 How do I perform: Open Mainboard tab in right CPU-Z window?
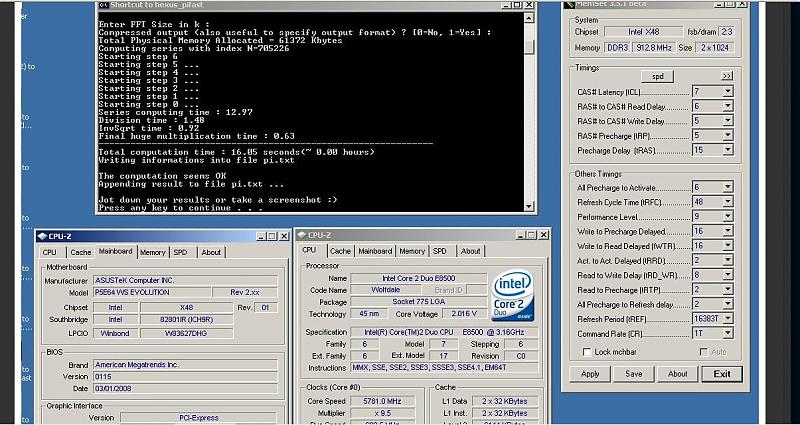click(375, 251)
